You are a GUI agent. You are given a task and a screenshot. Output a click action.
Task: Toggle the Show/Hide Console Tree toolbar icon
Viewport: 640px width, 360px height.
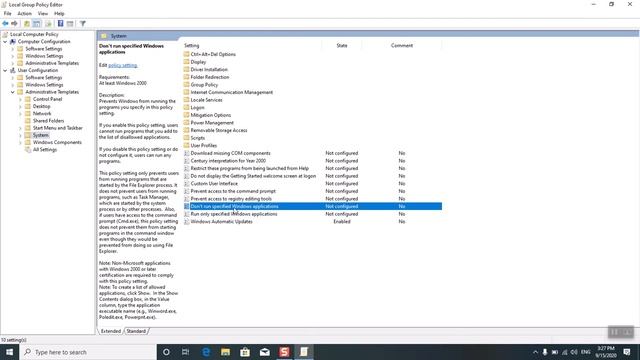[x=37, y=24]
